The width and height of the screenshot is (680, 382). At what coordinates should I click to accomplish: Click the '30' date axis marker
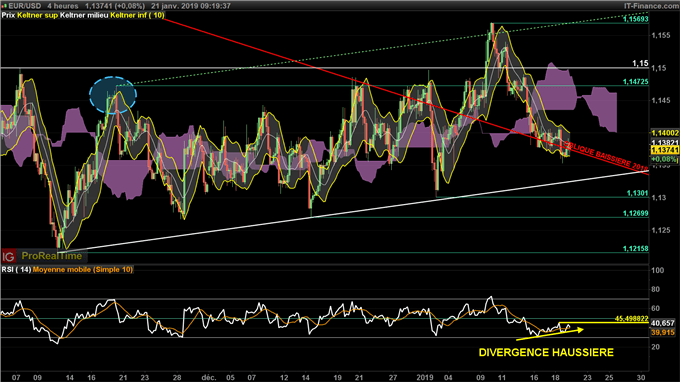pyautogui.click(x=641, y=378)
